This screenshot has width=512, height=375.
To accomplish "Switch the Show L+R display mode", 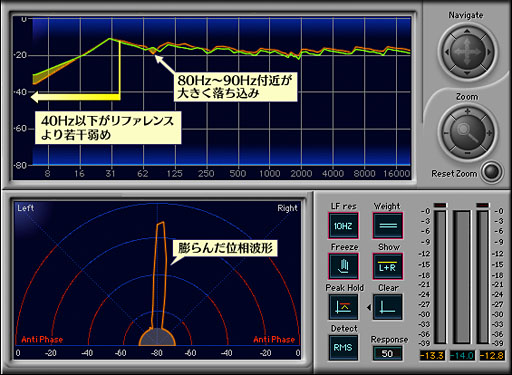I will click(x=388, y=266).
